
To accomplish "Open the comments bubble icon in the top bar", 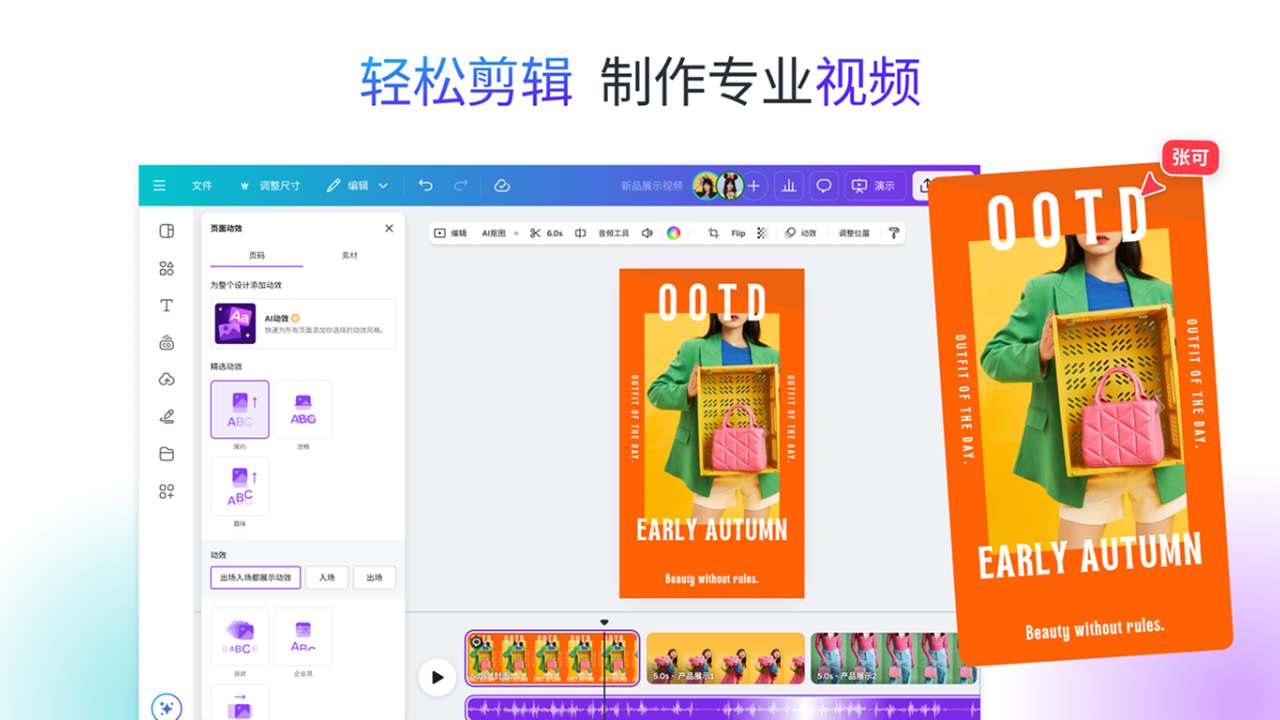I will [x=823, y=185].
